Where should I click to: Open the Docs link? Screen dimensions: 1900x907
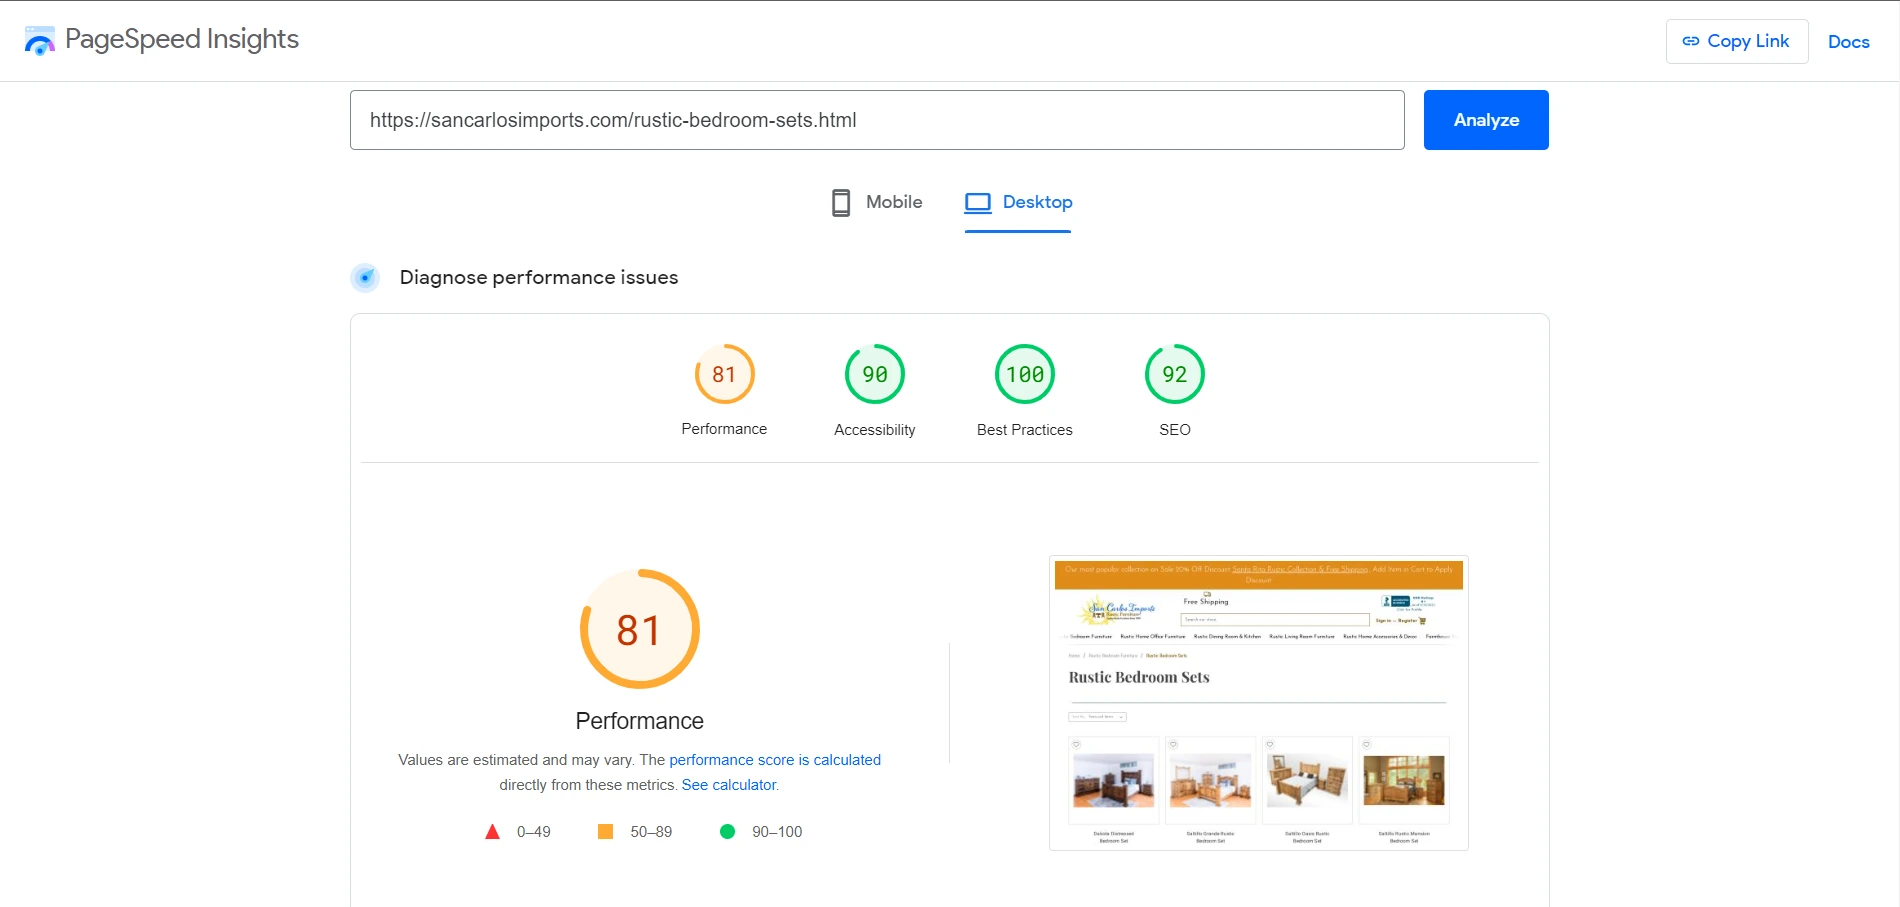click(1848, 42)
